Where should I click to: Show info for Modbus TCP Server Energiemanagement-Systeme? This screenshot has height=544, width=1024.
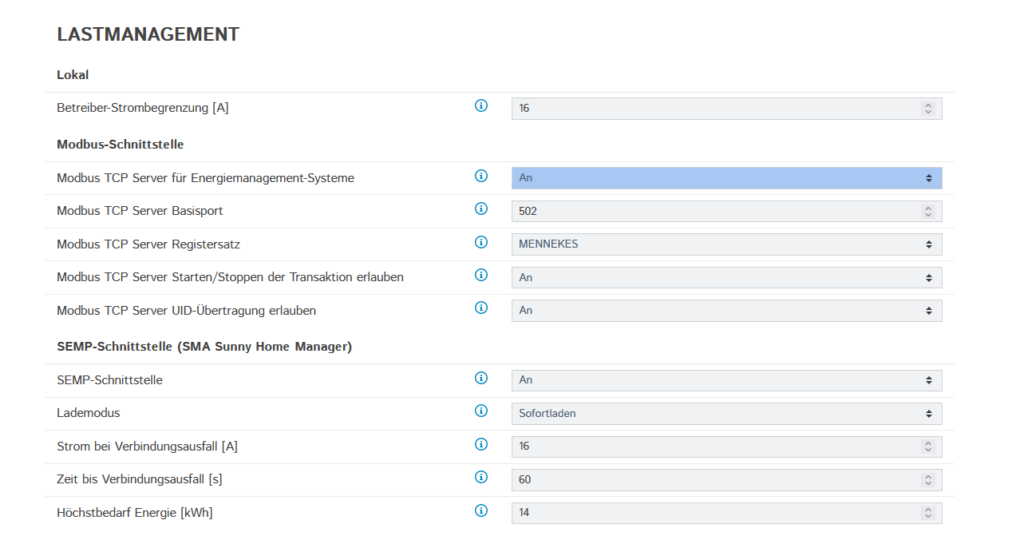(481, 176)
